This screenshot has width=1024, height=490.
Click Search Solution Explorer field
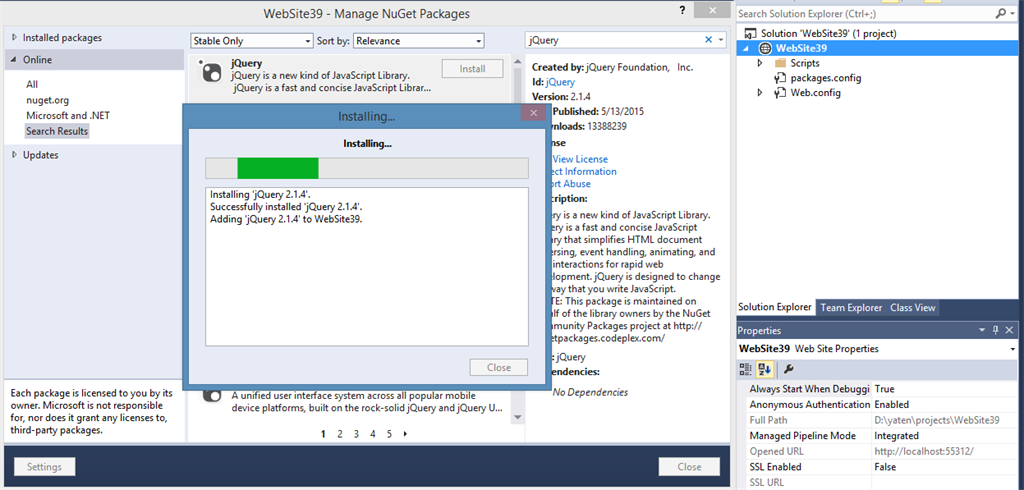tap(865, 13)
